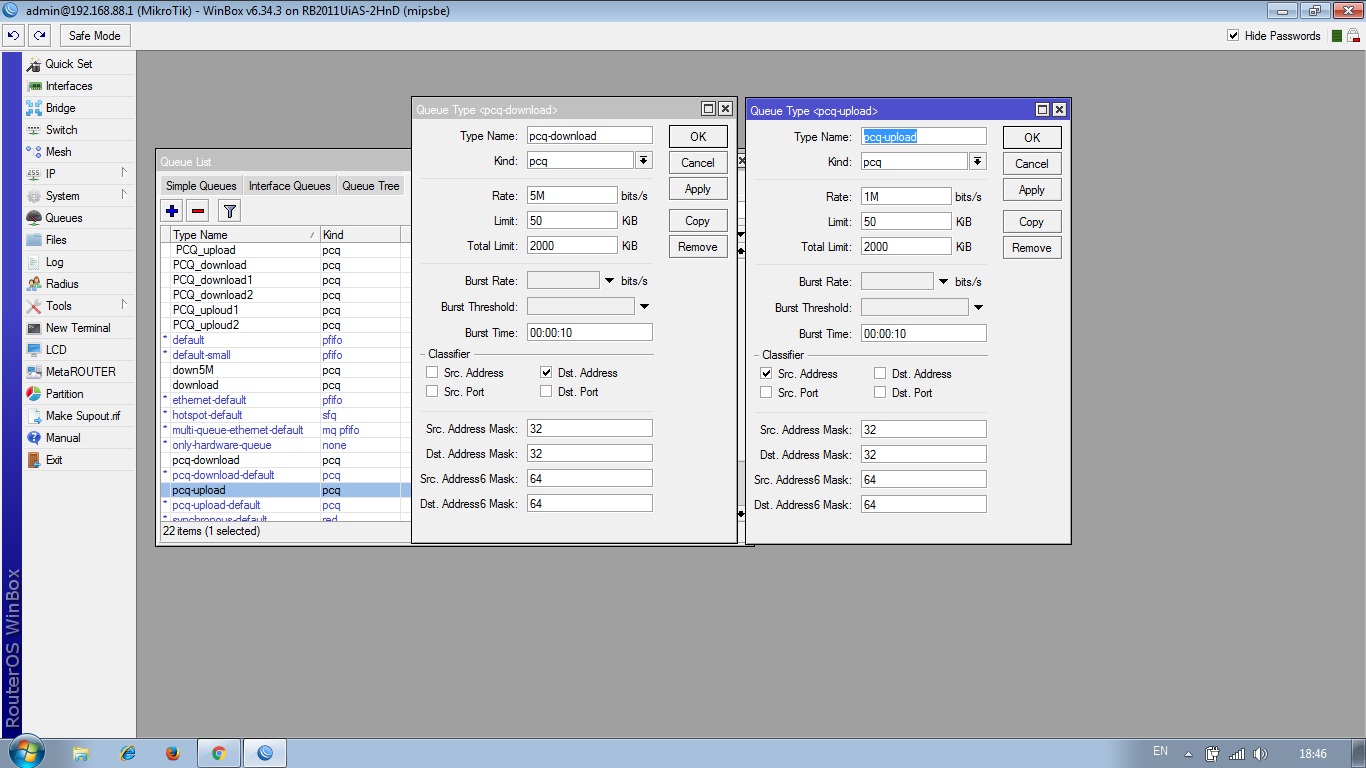1366x768 pixels.
Task: Click the Rate field in pcq-download
Action: [572, 196]
